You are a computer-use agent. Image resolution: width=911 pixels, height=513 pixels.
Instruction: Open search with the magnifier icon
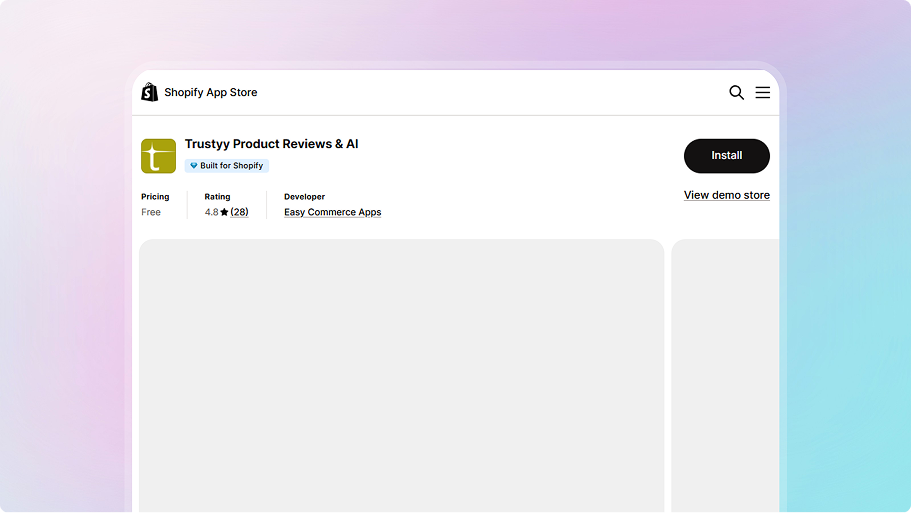tap(736, 92)
